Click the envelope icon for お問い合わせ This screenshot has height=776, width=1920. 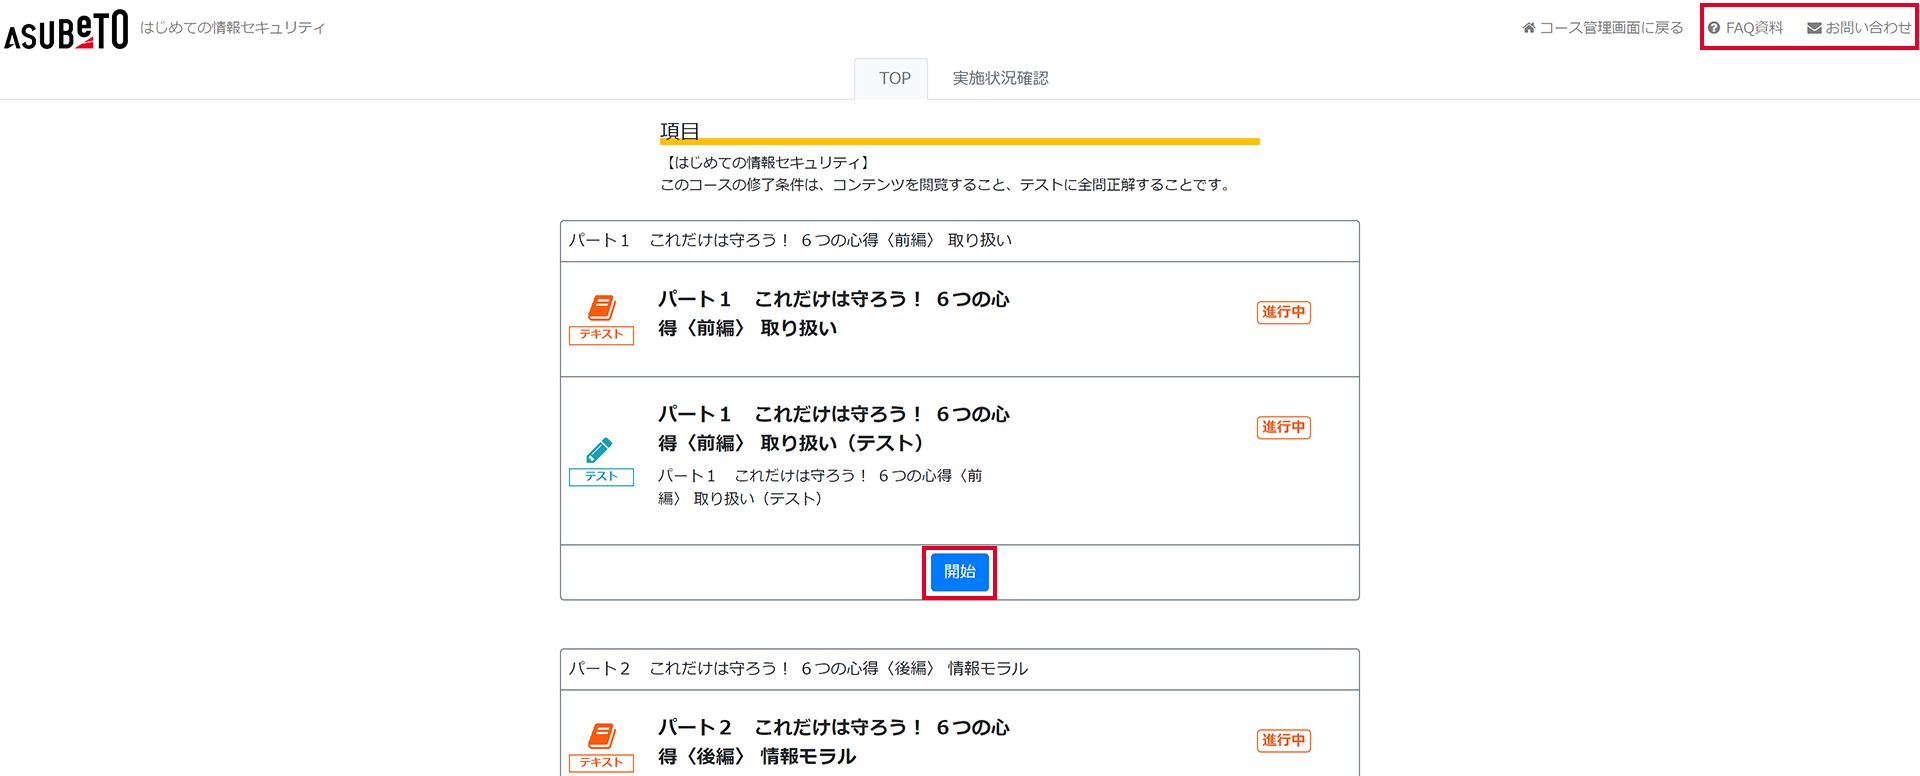tap(1814, 28)
